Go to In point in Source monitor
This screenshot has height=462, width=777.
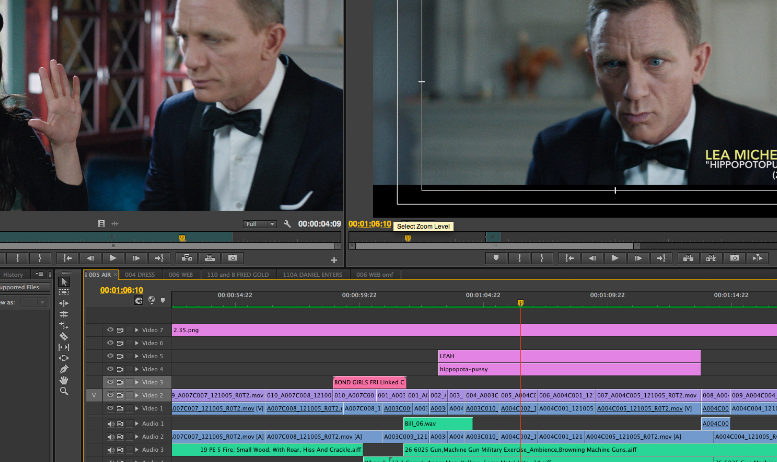coord(68,258)
